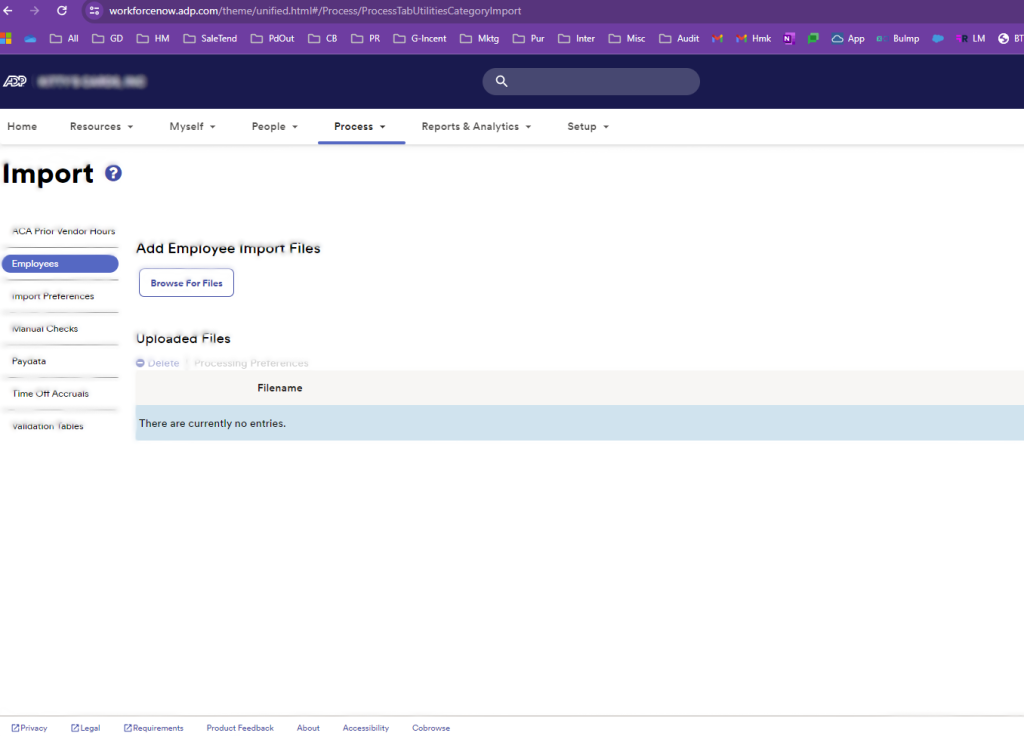1024x736 pixels.
Task: Click the search magnifier icon
Action: tap(502, 81)
